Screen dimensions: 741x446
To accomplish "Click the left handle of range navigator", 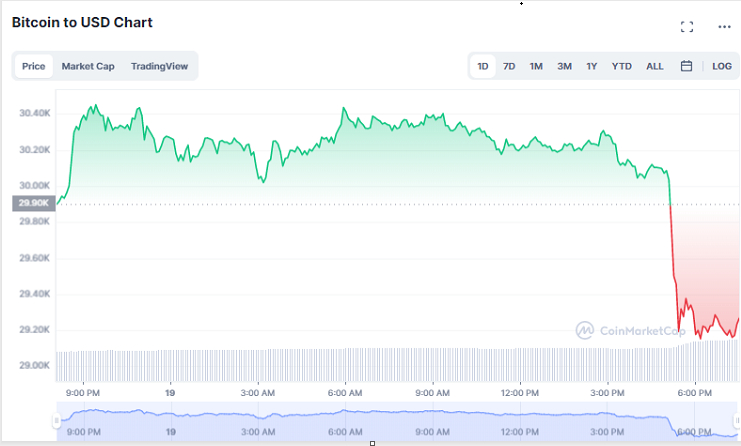I will 57,421.
